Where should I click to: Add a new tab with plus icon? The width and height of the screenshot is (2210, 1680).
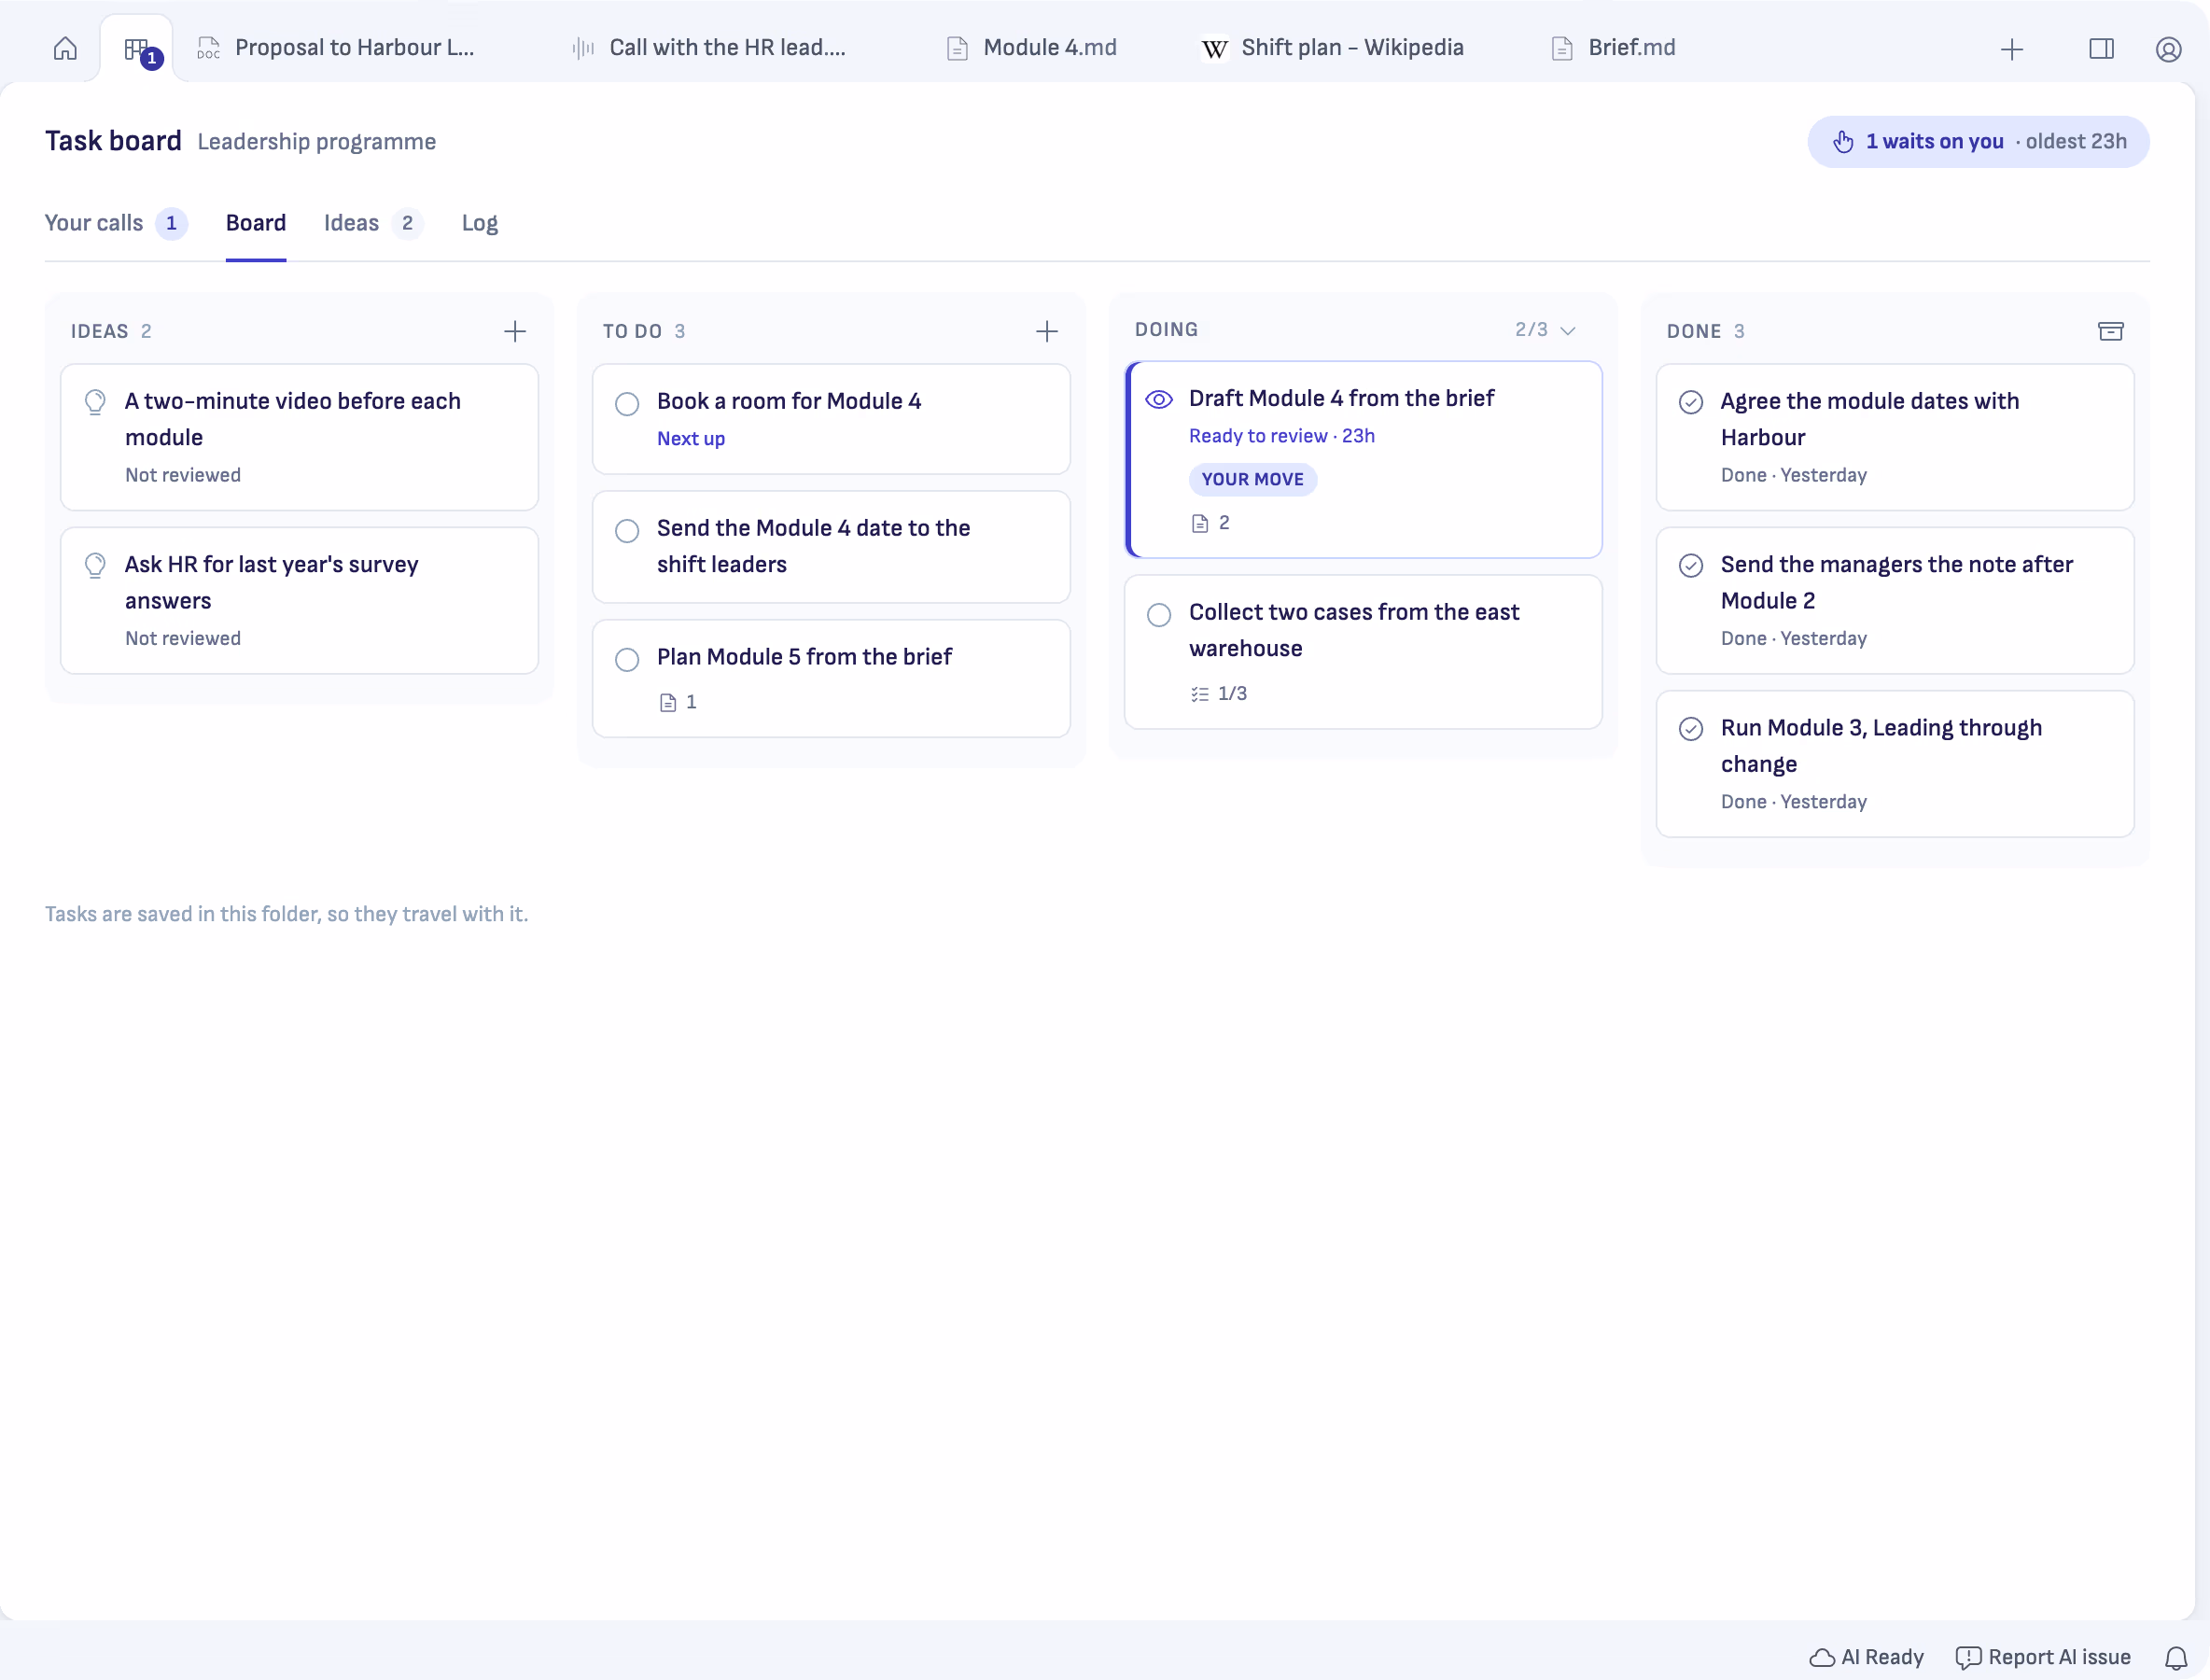pos(2011,49)
